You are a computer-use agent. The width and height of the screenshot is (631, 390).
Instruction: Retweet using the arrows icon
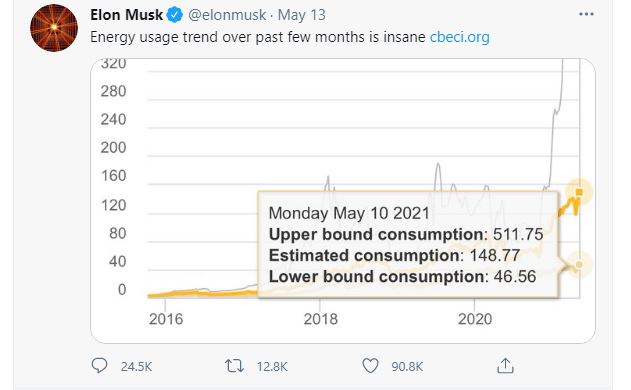click(234, 366)
